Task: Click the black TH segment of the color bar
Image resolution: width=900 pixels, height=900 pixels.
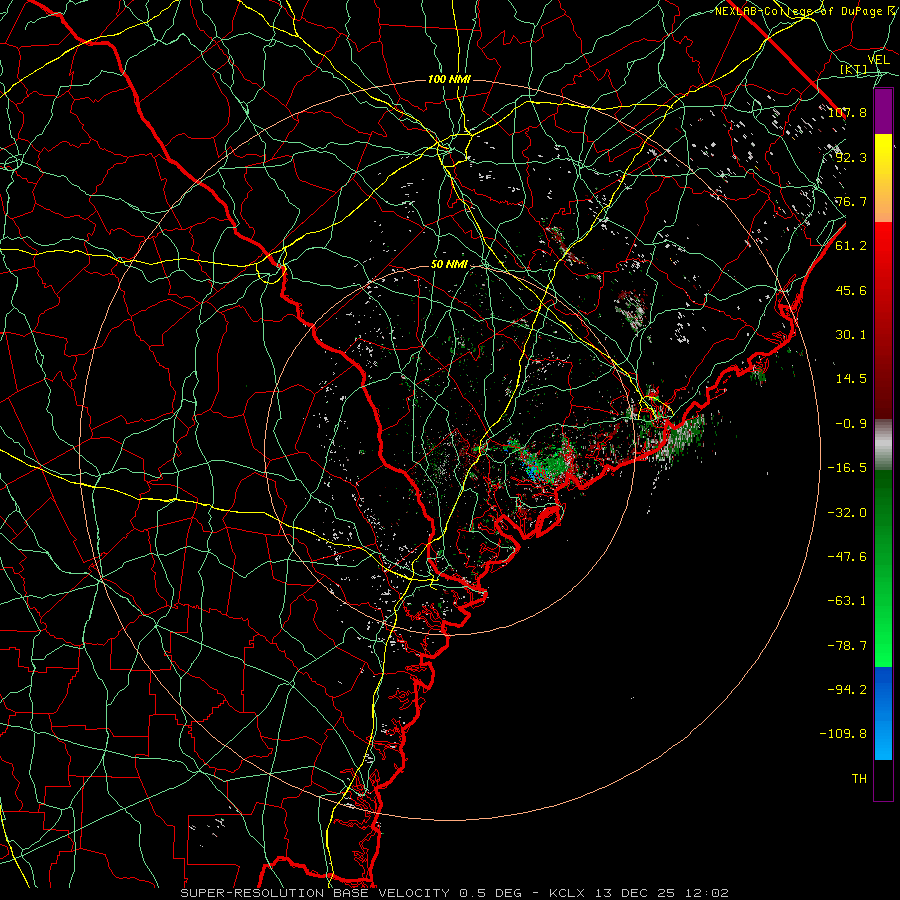Action: click(883, 780)
